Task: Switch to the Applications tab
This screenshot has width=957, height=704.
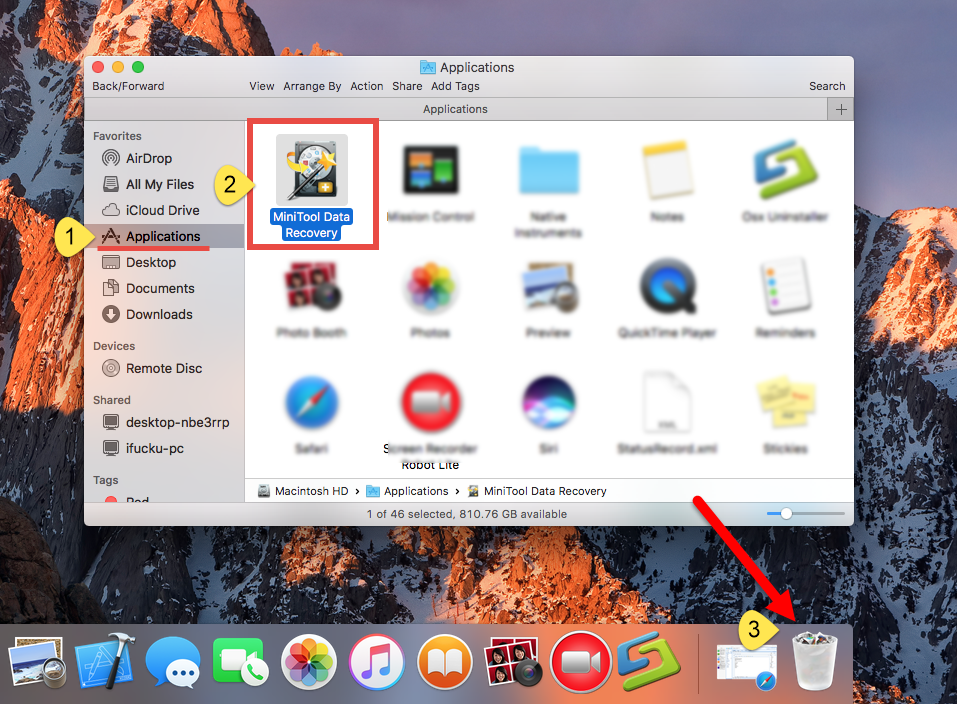Action: 455,108
